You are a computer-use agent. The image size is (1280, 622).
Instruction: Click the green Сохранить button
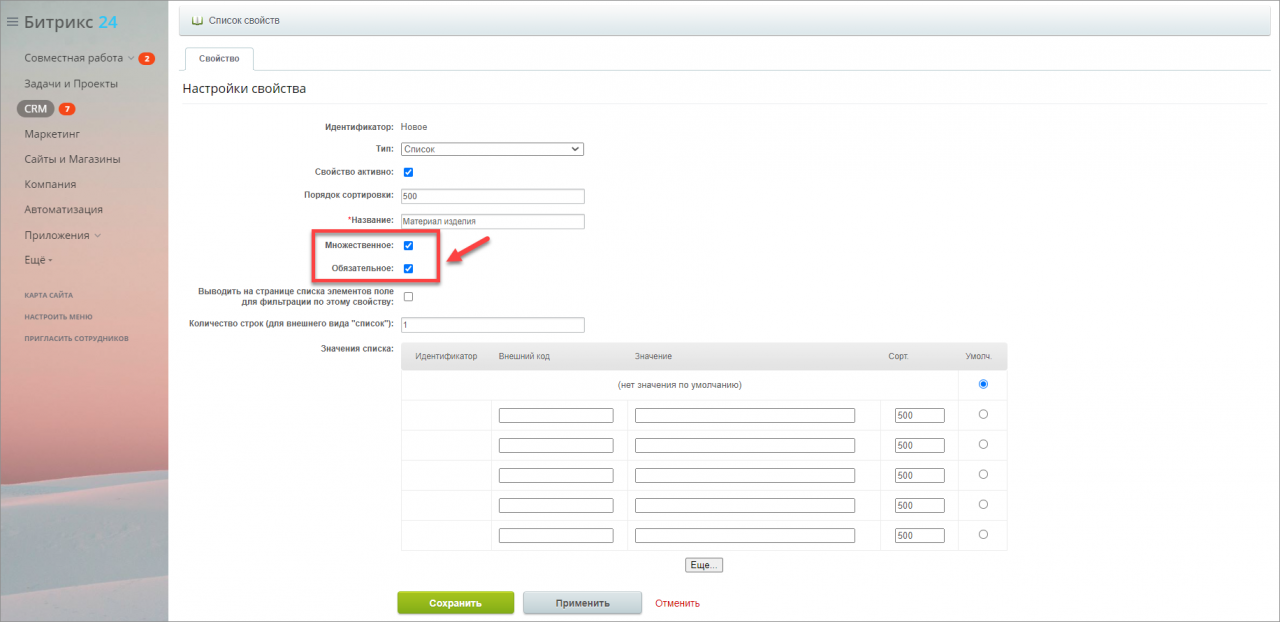455,603
